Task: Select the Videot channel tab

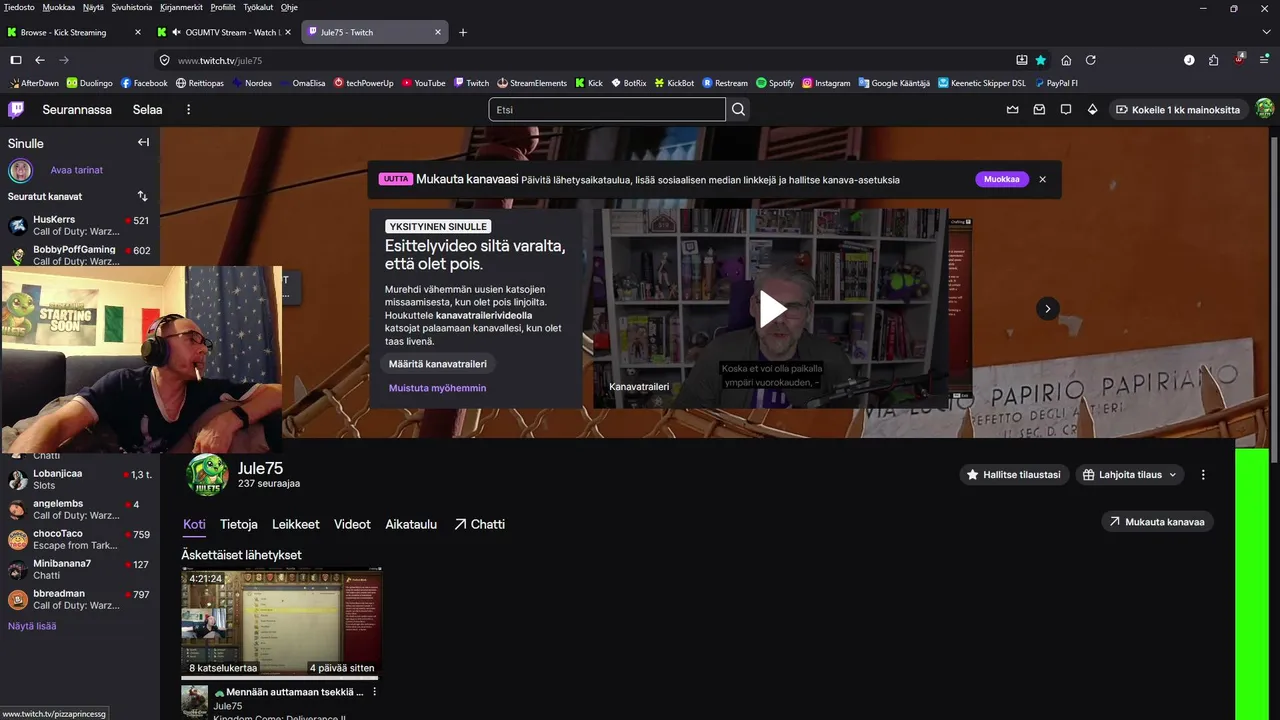Action: pyautogui.click(x=352, y=524)
